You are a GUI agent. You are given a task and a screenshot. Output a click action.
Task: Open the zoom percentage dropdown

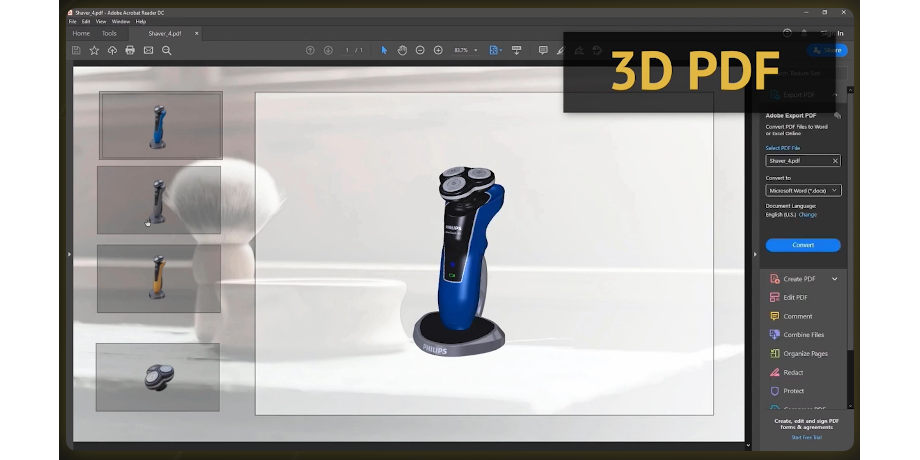(x=476, y=50)
